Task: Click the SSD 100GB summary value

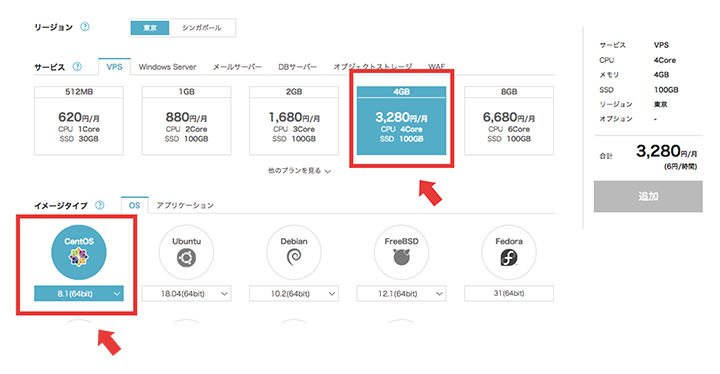Action: (666, 90)
